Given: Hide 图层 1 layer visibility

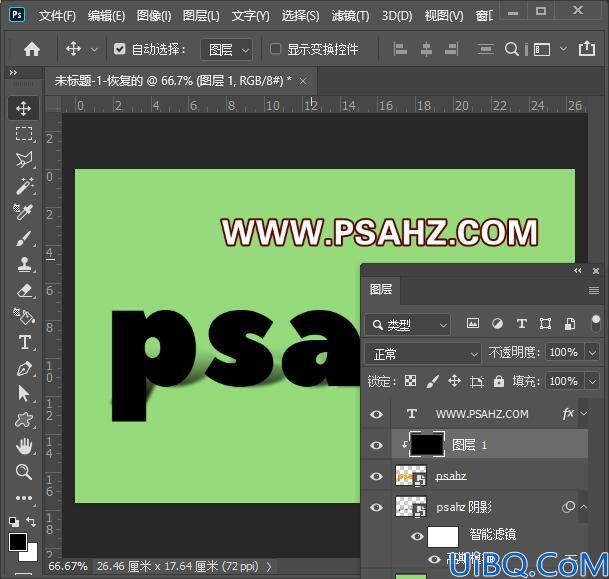Looking at the screenshot, I should pos(376,445).
